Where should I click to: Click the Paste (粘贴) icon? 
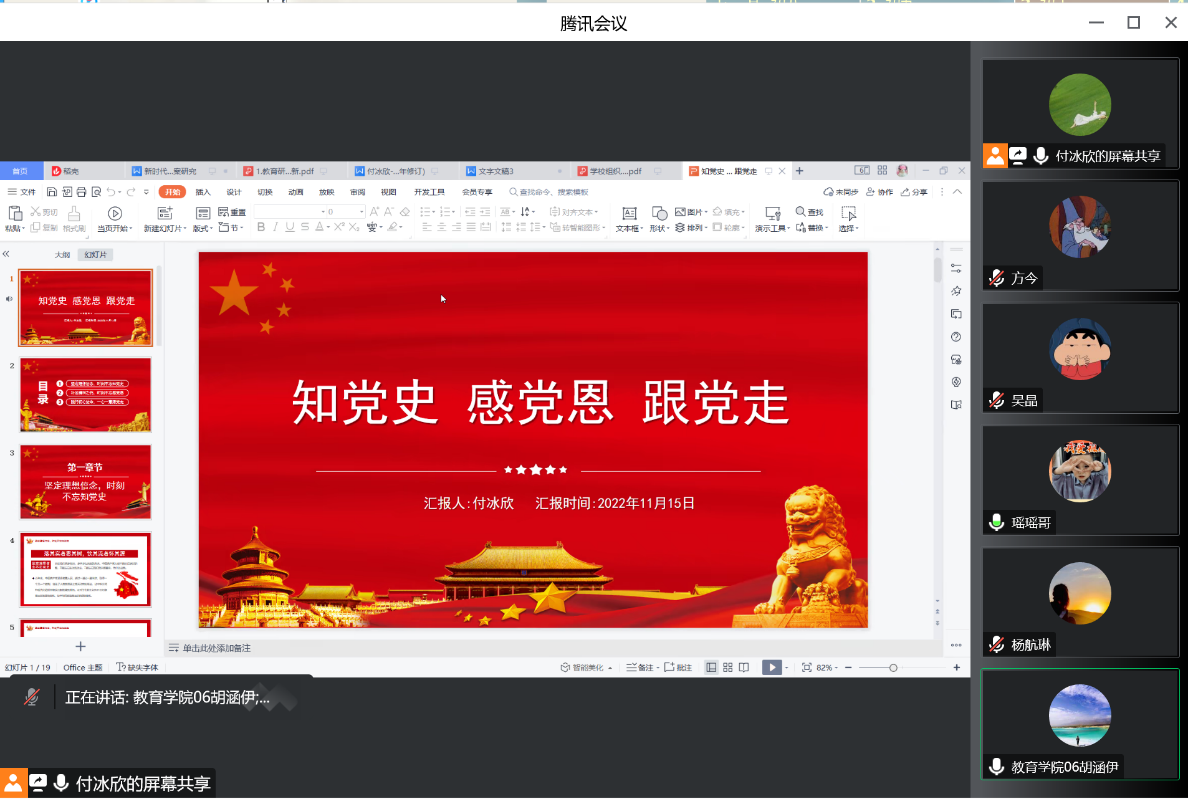coord(14,213)
